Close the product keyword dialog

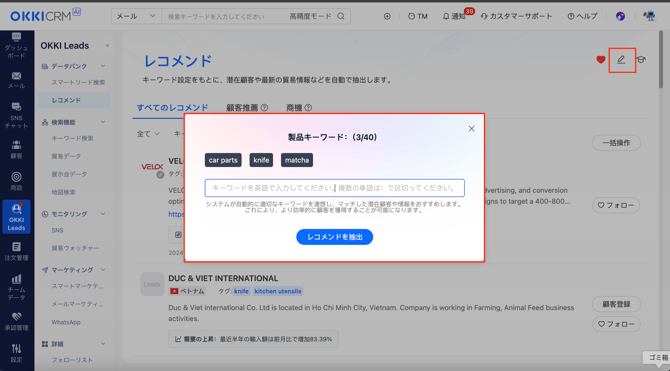[471, 129]
